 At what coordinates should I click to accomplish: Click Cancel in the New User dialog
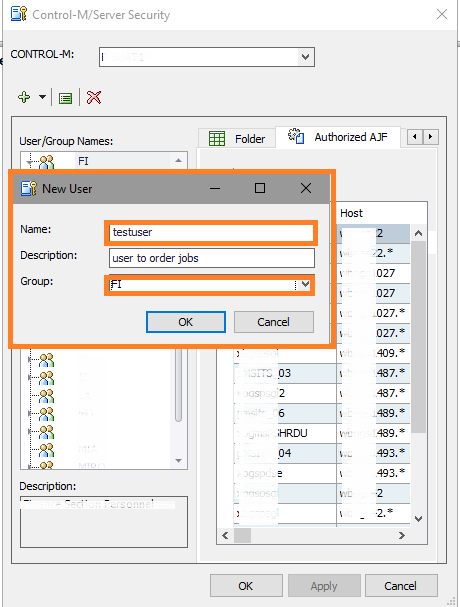[x=273, y=322]
